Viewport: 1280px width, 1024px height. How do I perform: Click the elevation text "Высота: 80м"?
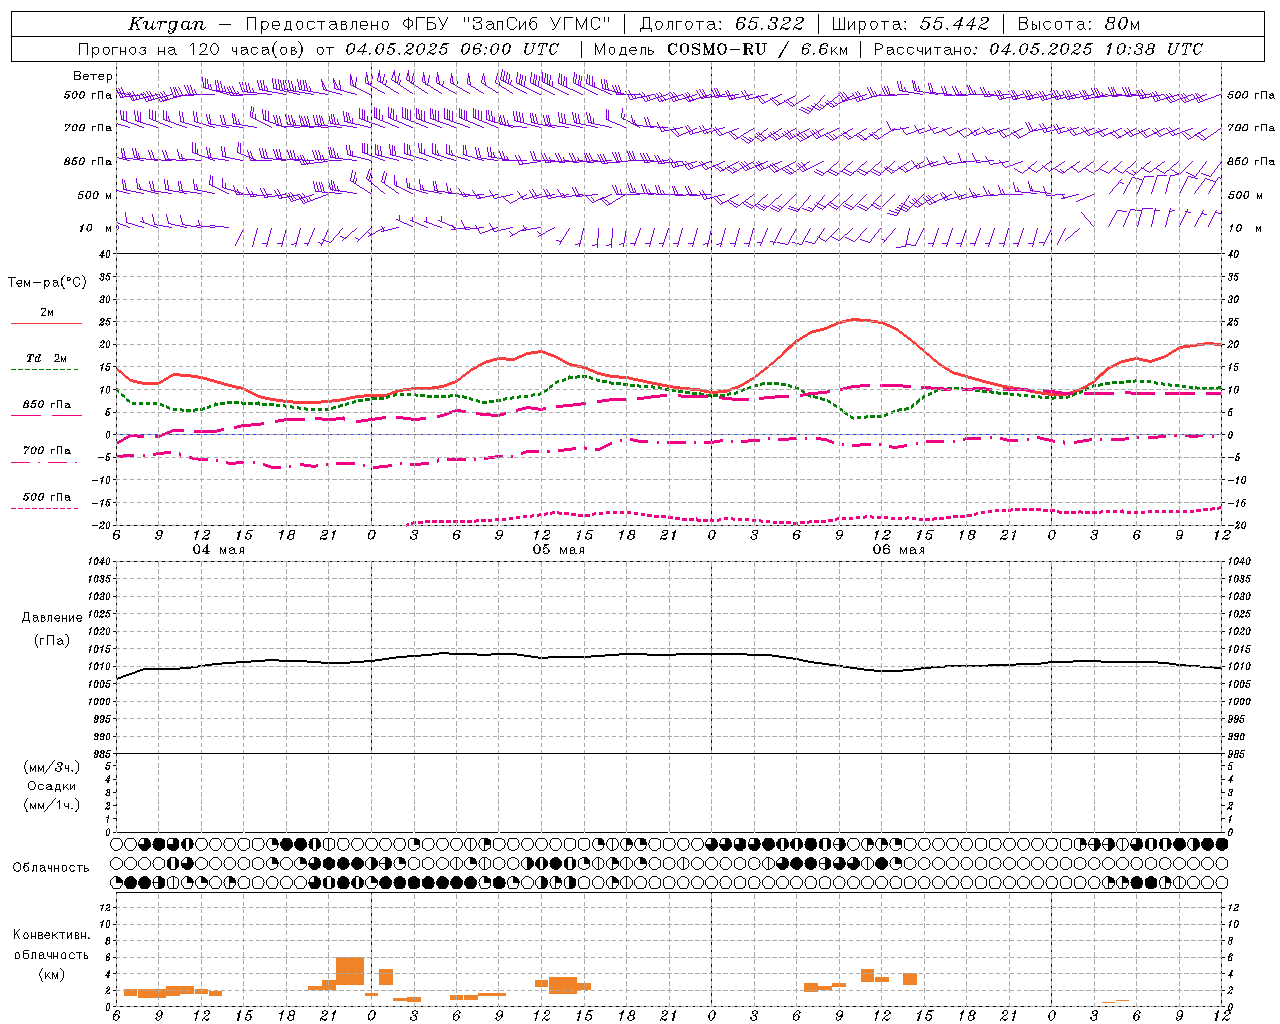(x=1079, y=24)
